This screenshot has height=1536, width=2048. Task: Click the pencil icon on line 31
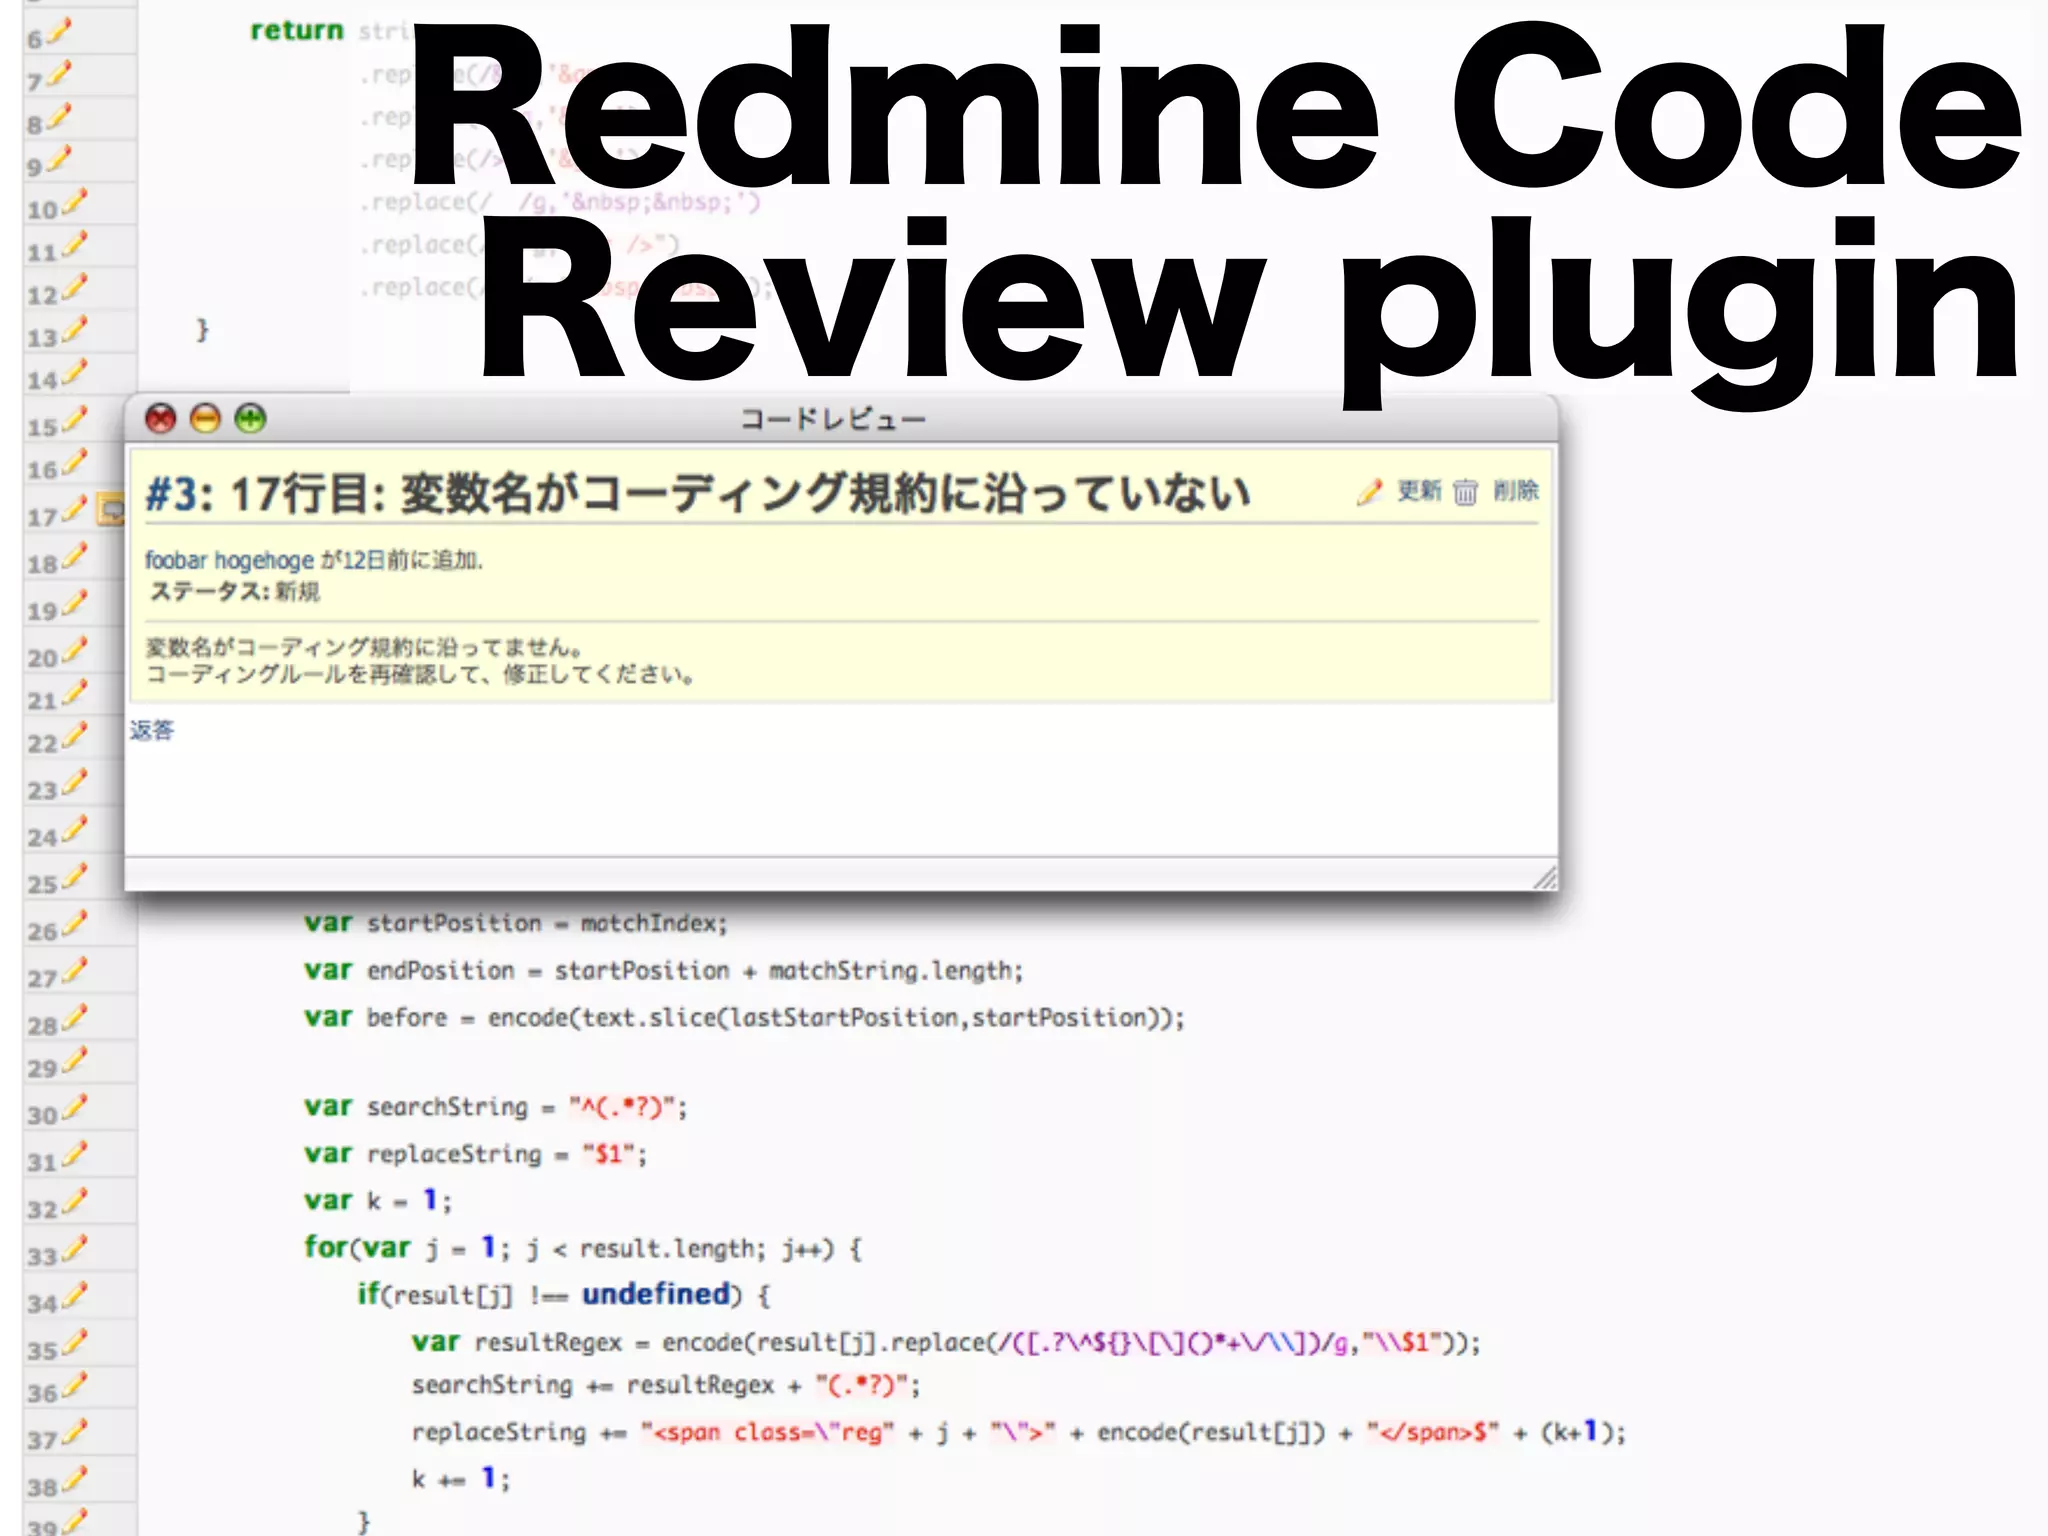click(75, 1155)
